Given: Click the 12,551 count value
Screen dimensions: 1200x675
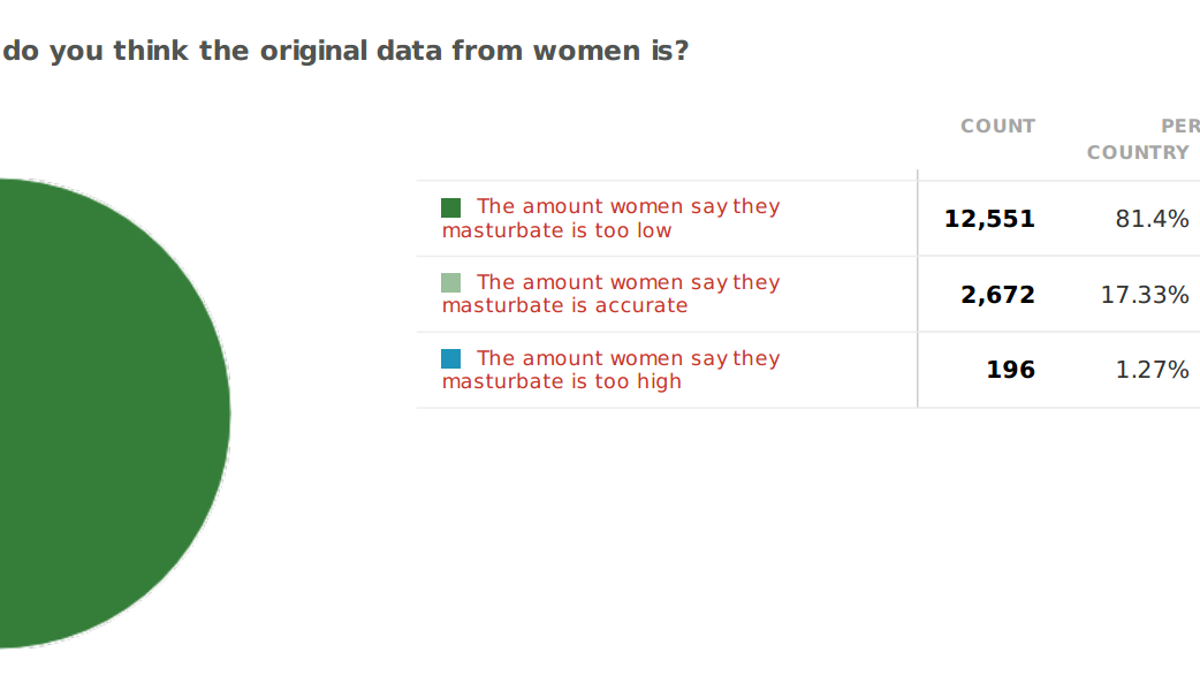Looking at the screenshot, I should point(989,218).
